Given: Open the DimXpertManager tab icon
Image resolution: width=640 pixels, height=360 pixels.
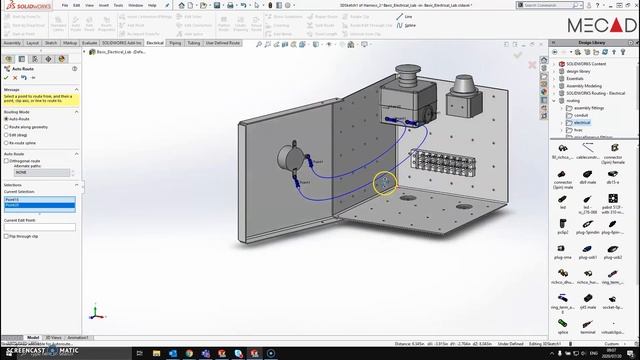Looking at the screenshot, I should point(48,59).
